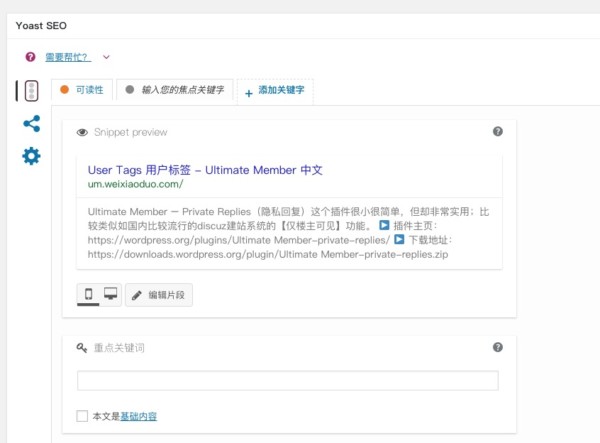The width and height of the screenshot is (600, 443).
Task: Open the Yoast content optimization traffic-light tab
Action: [31, 91]
